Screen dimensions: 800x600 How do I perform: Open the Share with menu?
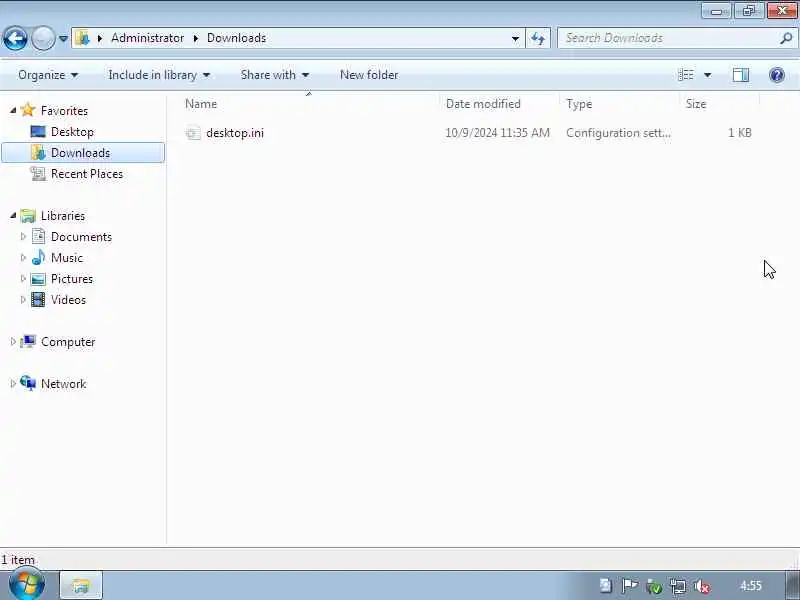coord(274,75)
